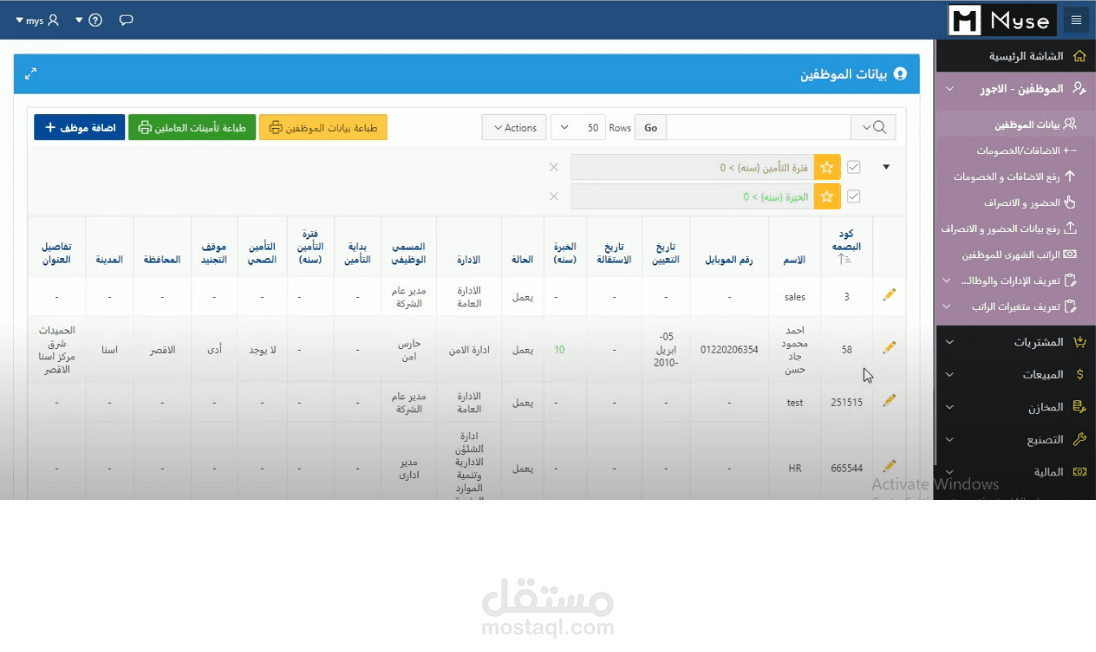Open the Rows 50 dropdown
Viewport: 1096px width, 652px height.
point(578,127)
